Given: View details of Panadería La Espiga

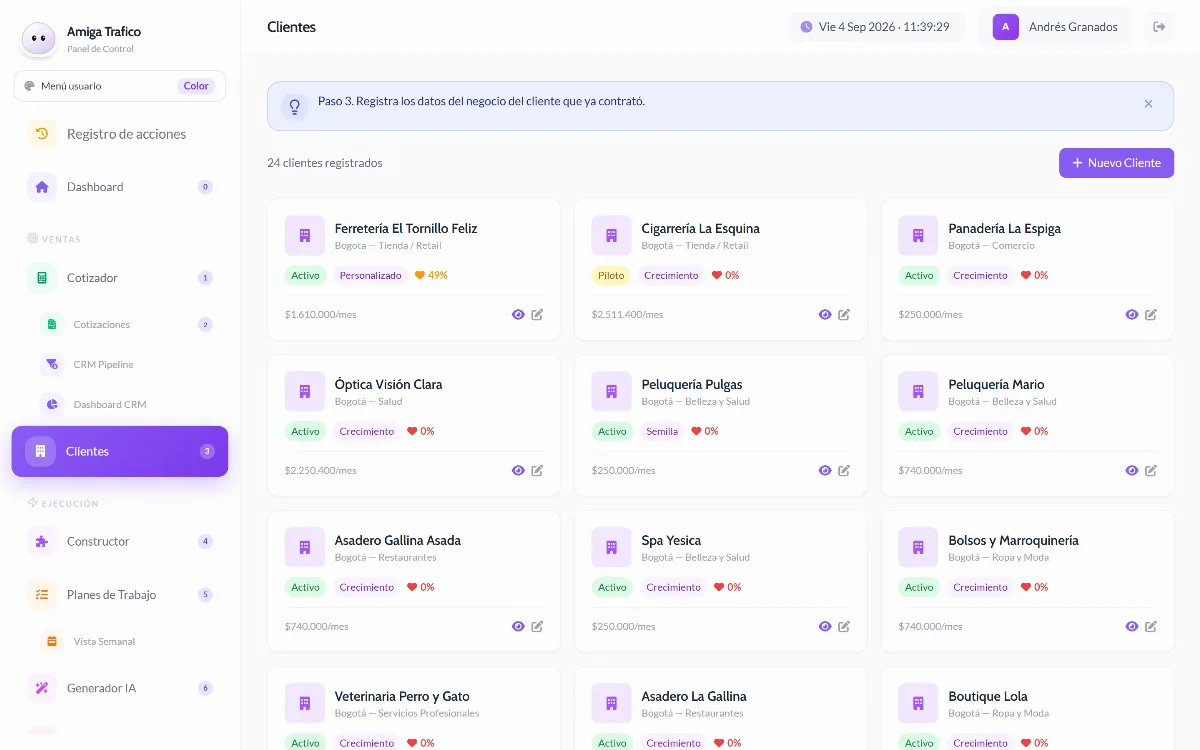Looking at the screenshot, I should pos(1132,314).
